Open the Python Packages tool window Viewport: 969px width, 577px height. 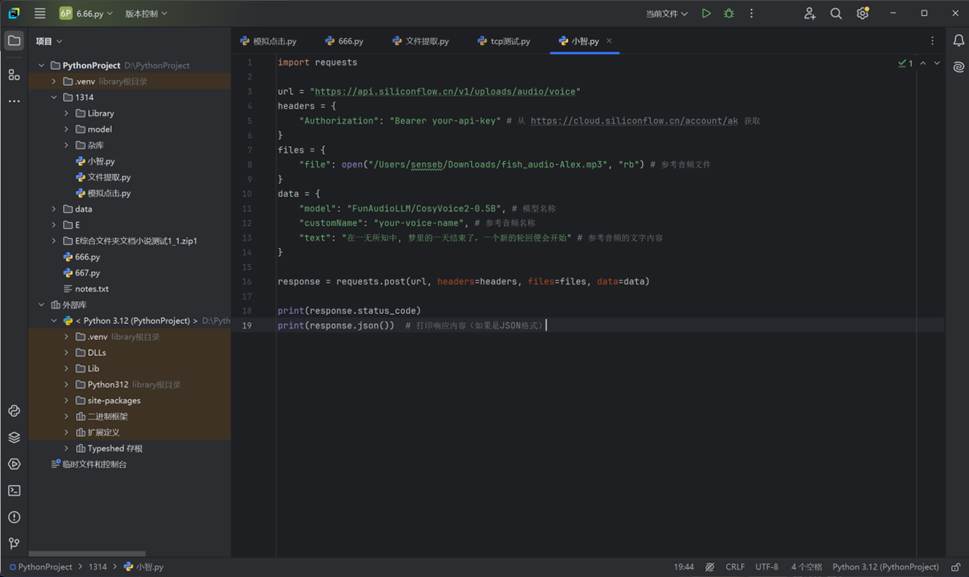point(14,437)
